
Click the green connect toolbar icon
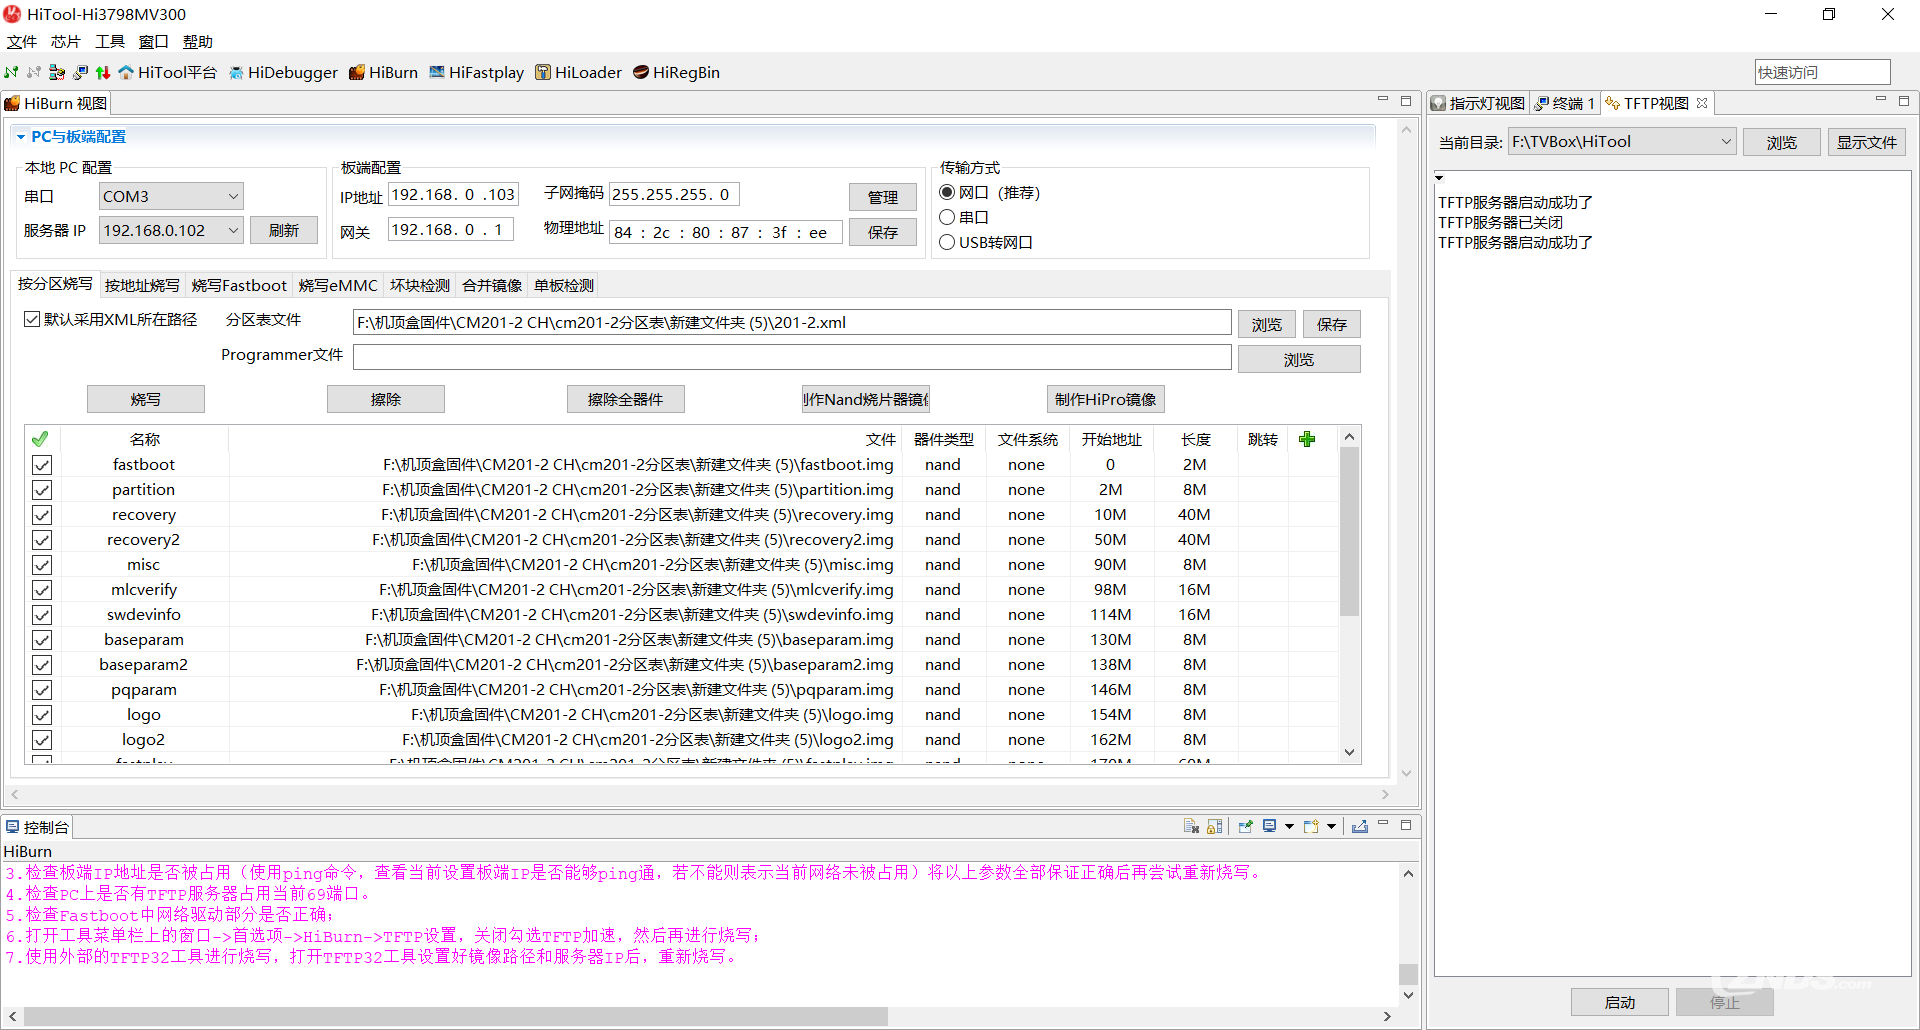11,72
